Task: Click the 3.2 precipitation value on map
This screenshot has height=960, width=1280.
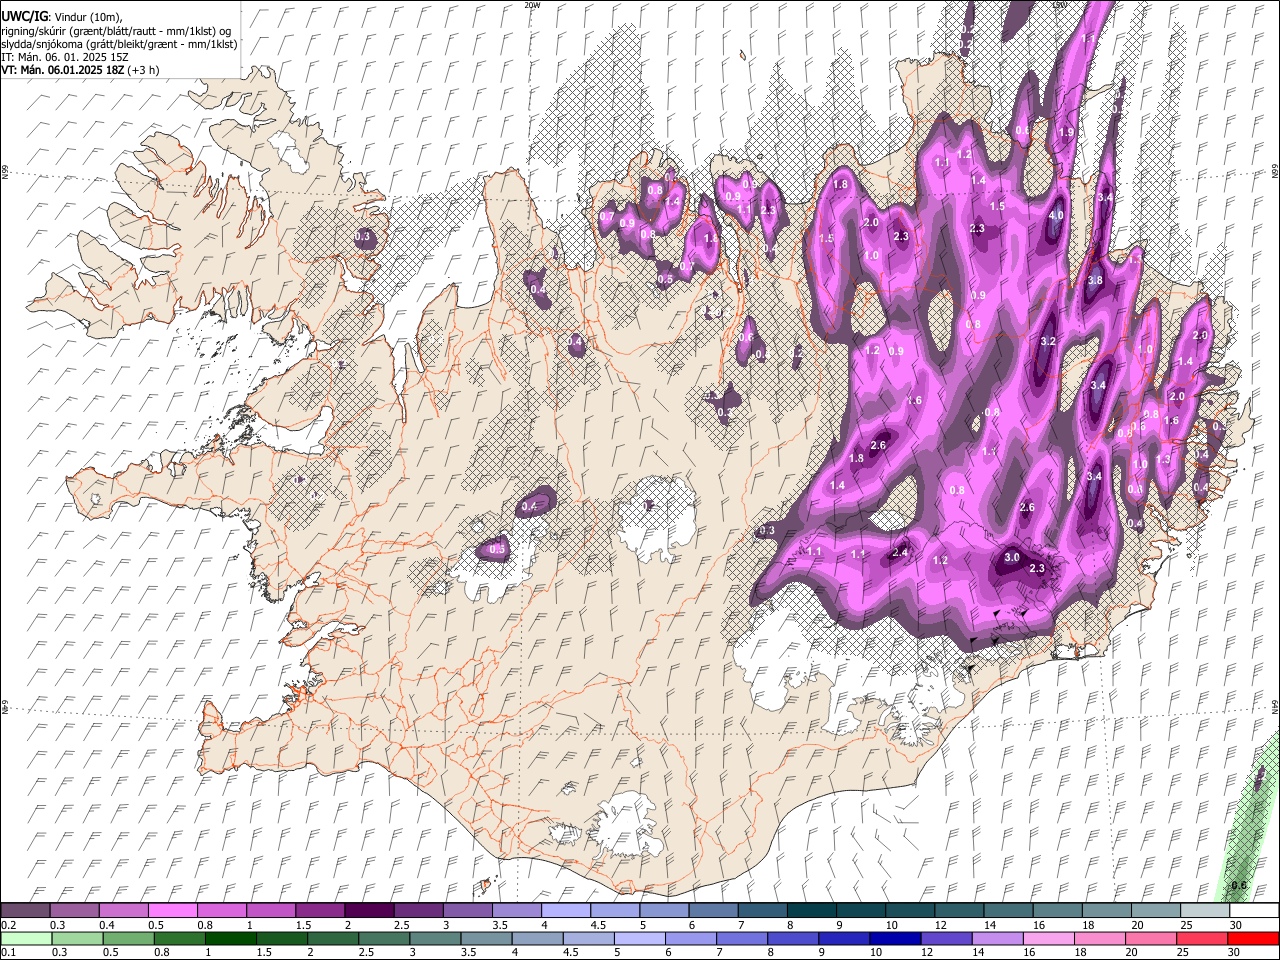Action: pyautogui.click(x=1048, y=342)
